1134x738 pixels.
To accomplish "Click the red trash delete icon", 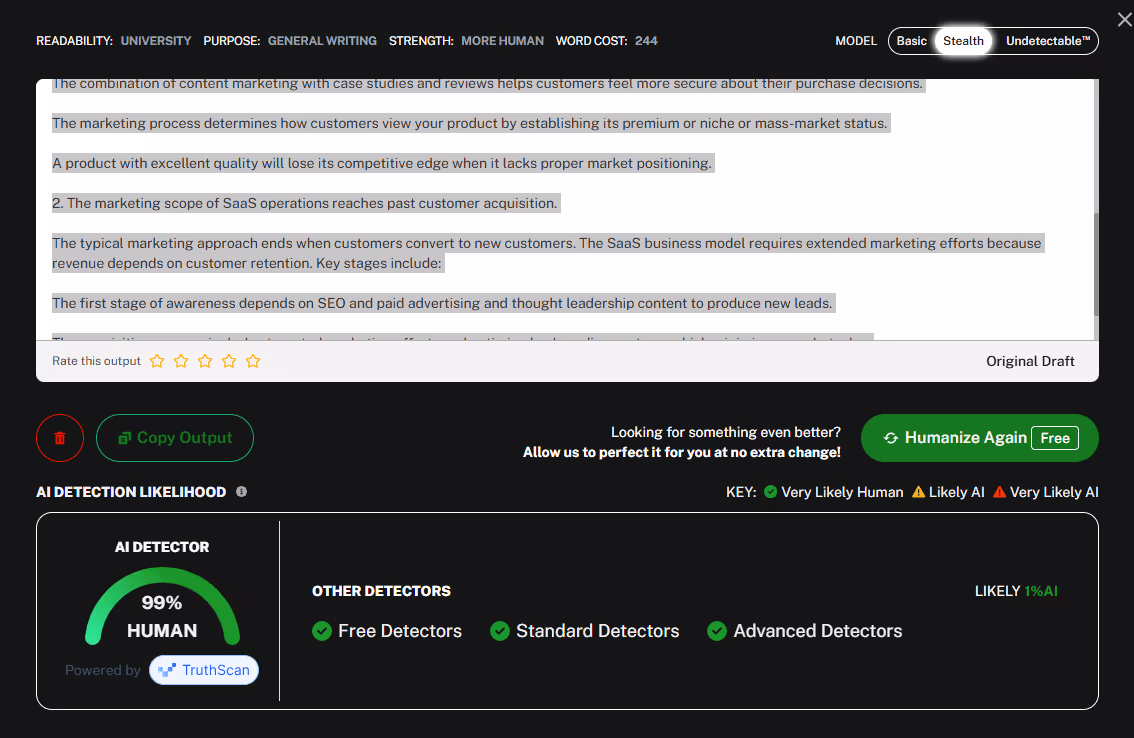I will click(x=59, y=437).
